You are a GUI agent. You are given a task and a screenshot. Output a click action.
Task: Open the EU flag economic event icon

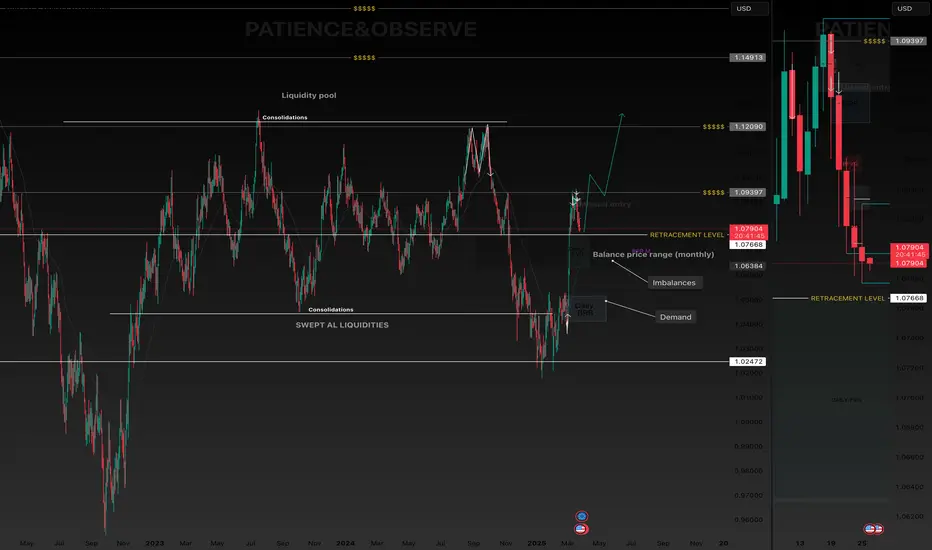click(581, 516)
